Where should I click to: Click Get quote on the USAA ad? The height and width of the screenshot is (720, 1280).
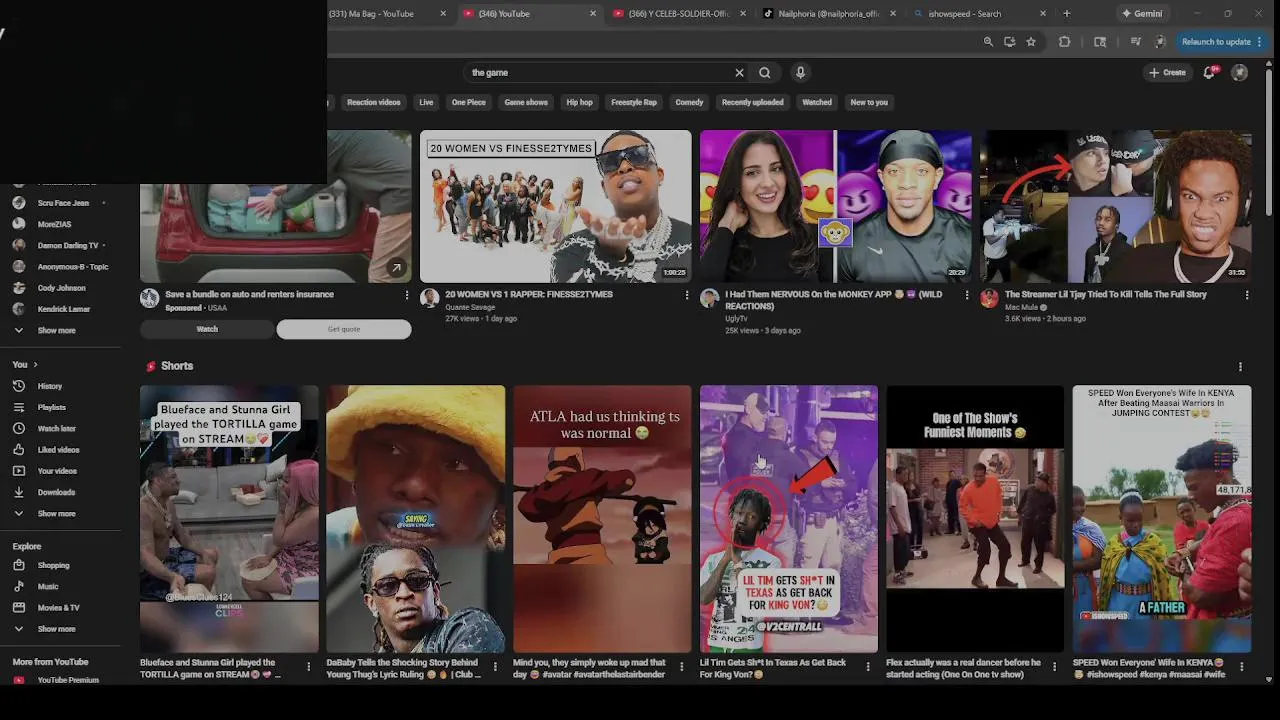click(x=344, y=329)
